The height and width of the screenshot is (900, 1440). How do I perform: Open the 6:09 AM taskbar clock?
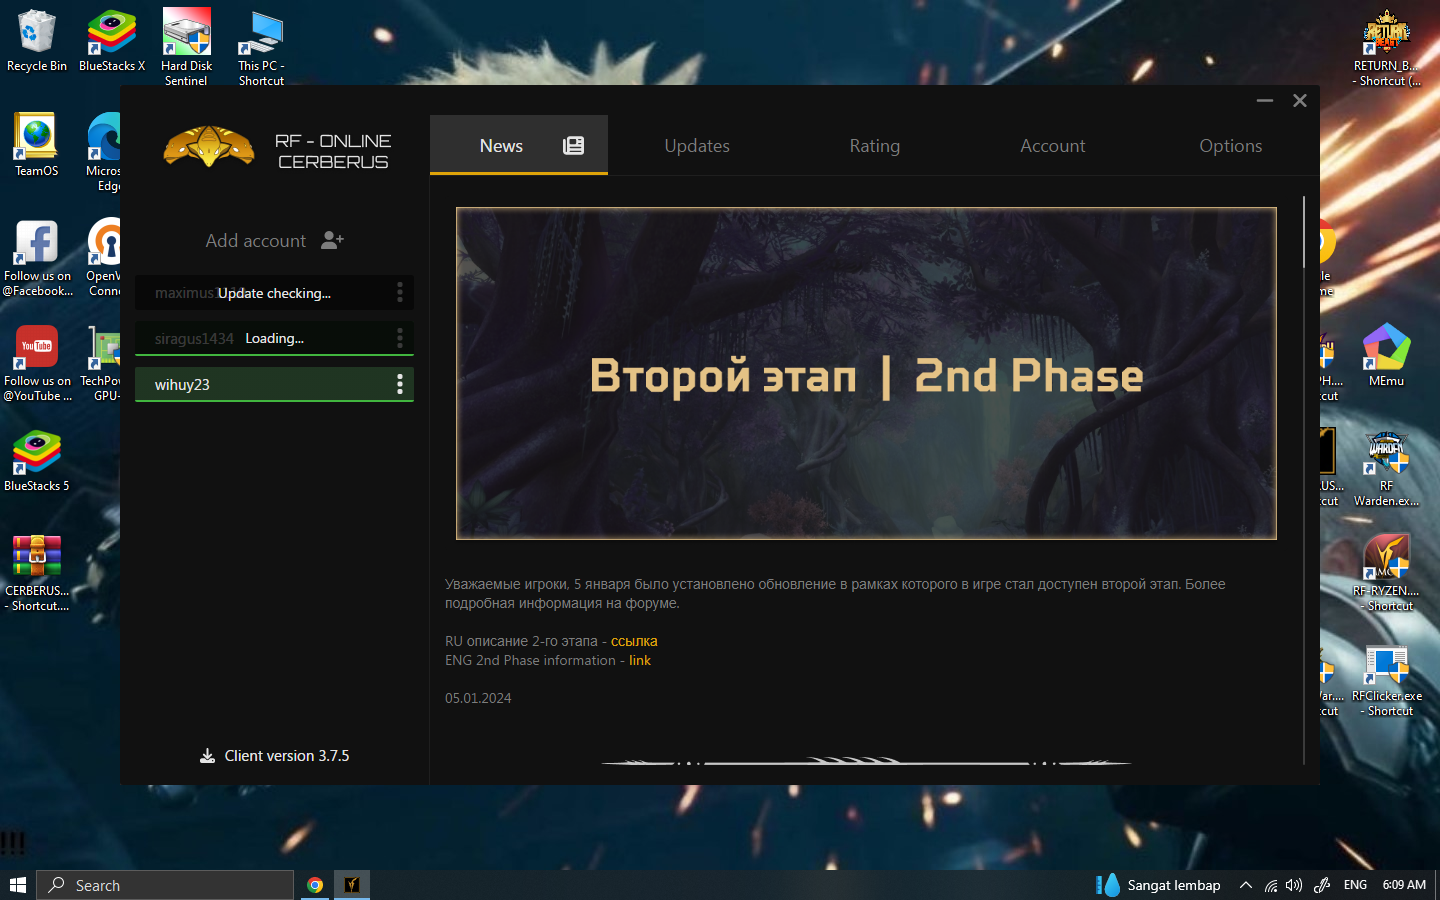click(1404, 885)
